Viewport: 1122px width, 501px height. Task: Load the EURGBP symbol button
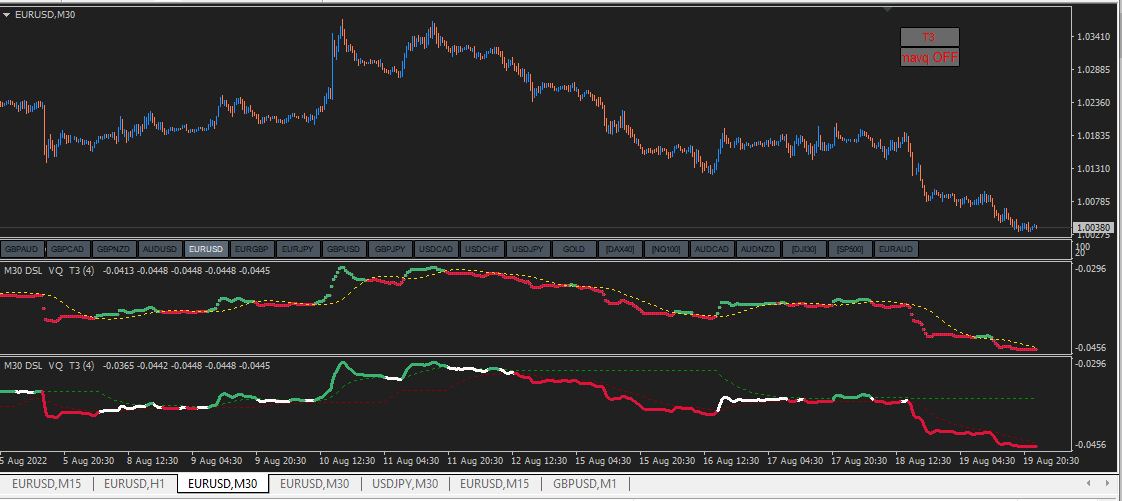(253, 249)
